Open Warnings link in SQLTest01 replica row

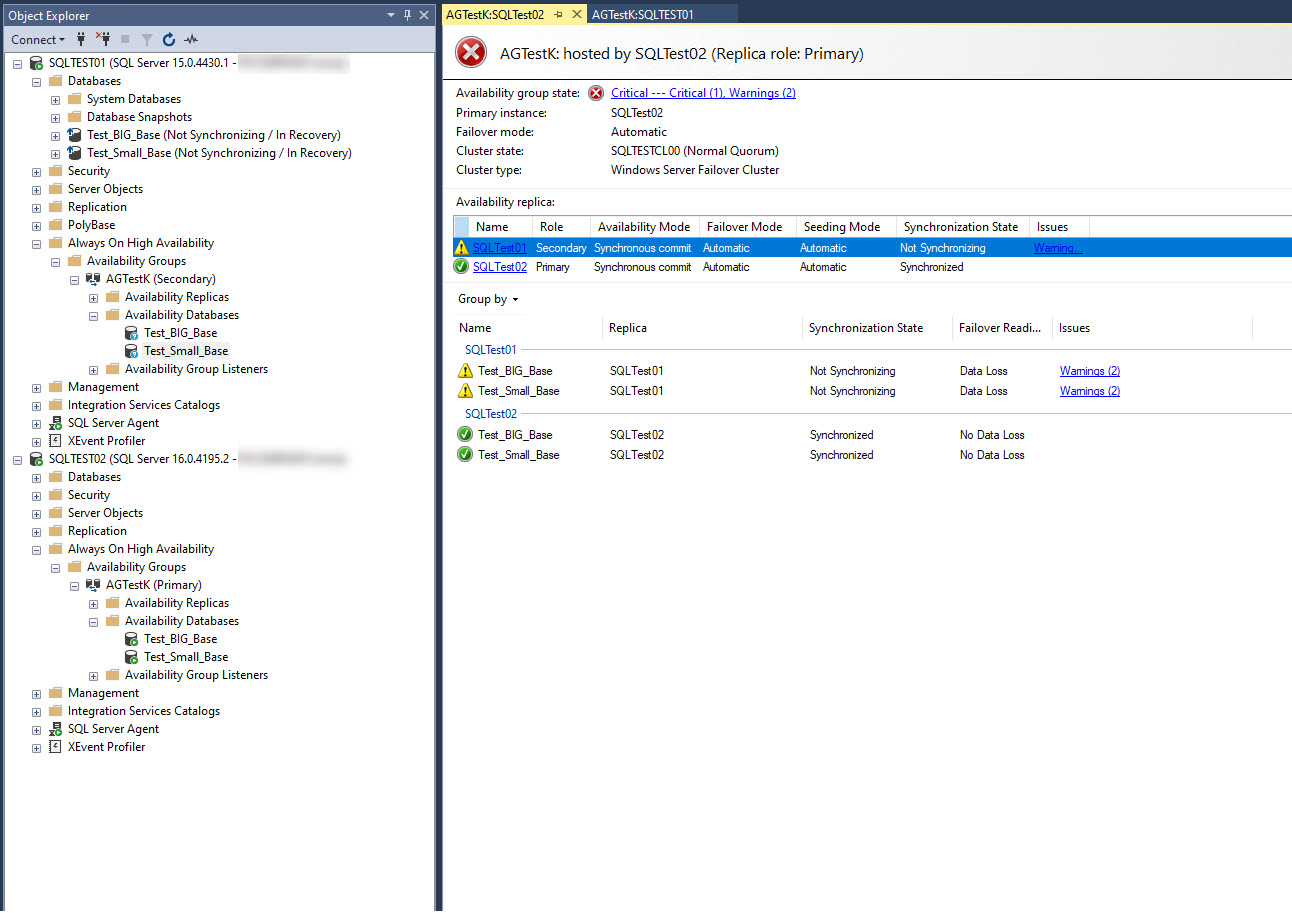1058,248
